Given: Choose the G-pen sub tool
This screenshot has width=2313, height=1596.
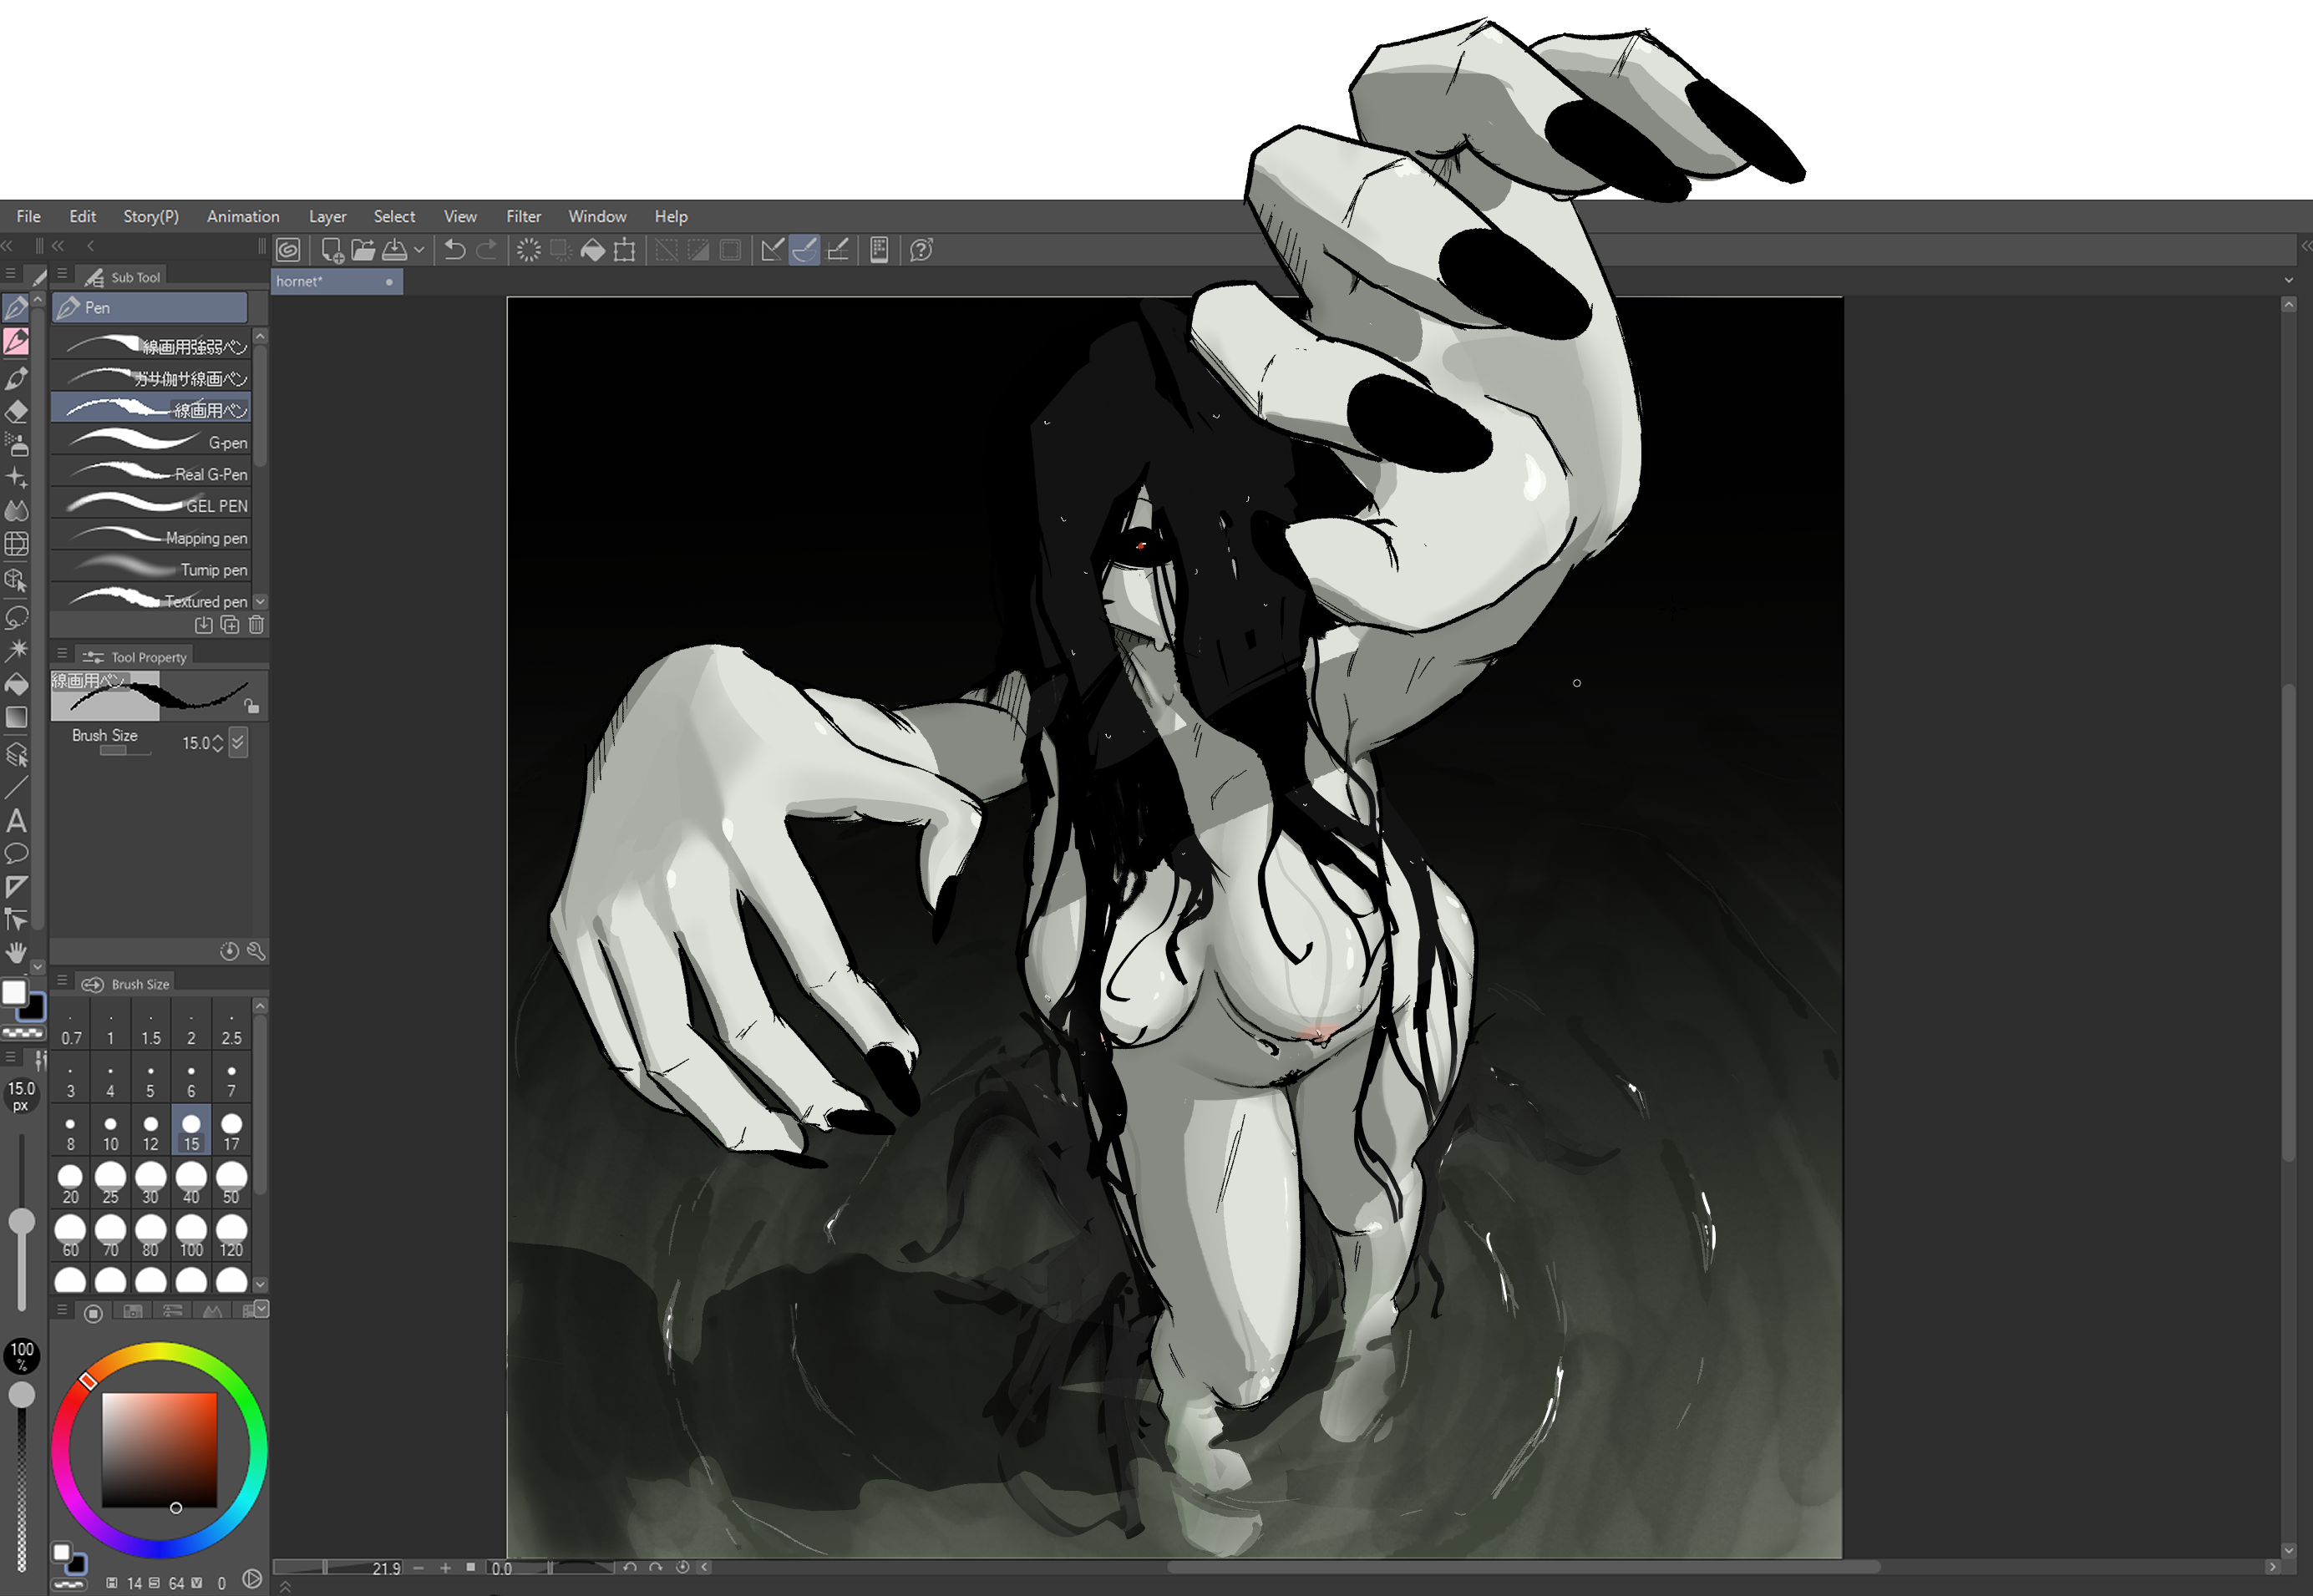Looking at the screenshot, I should click(x=152, y=442).
